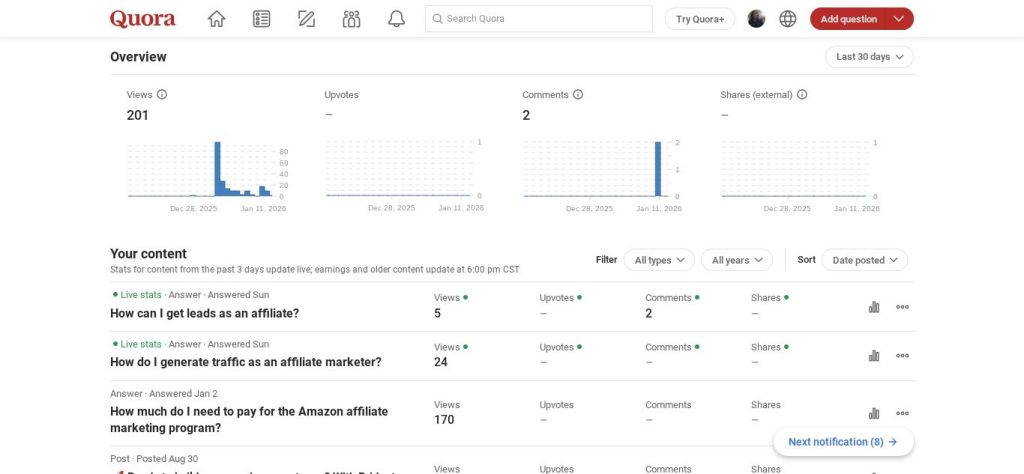Open the Answer pencil icon

pos(306,19)
